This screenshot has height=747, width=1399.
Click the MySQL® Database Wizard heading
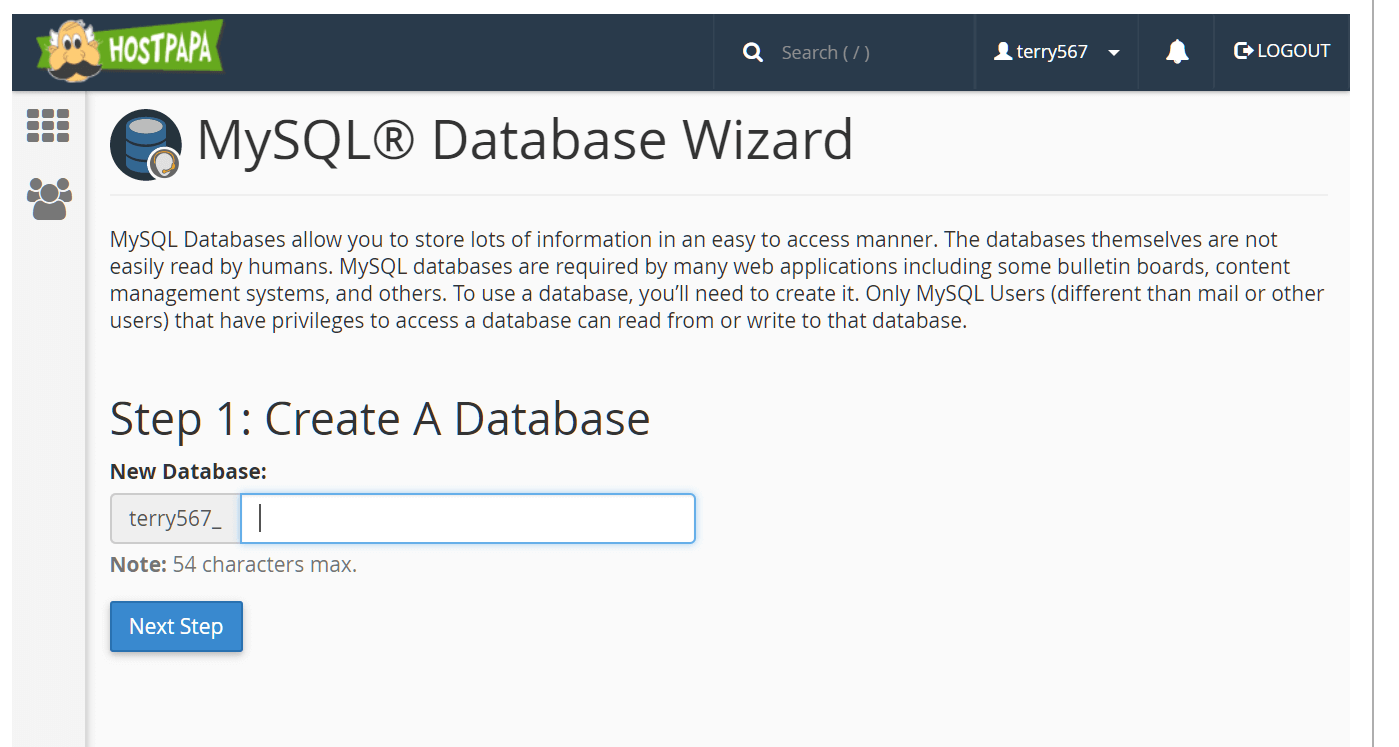tap(525, 139)
